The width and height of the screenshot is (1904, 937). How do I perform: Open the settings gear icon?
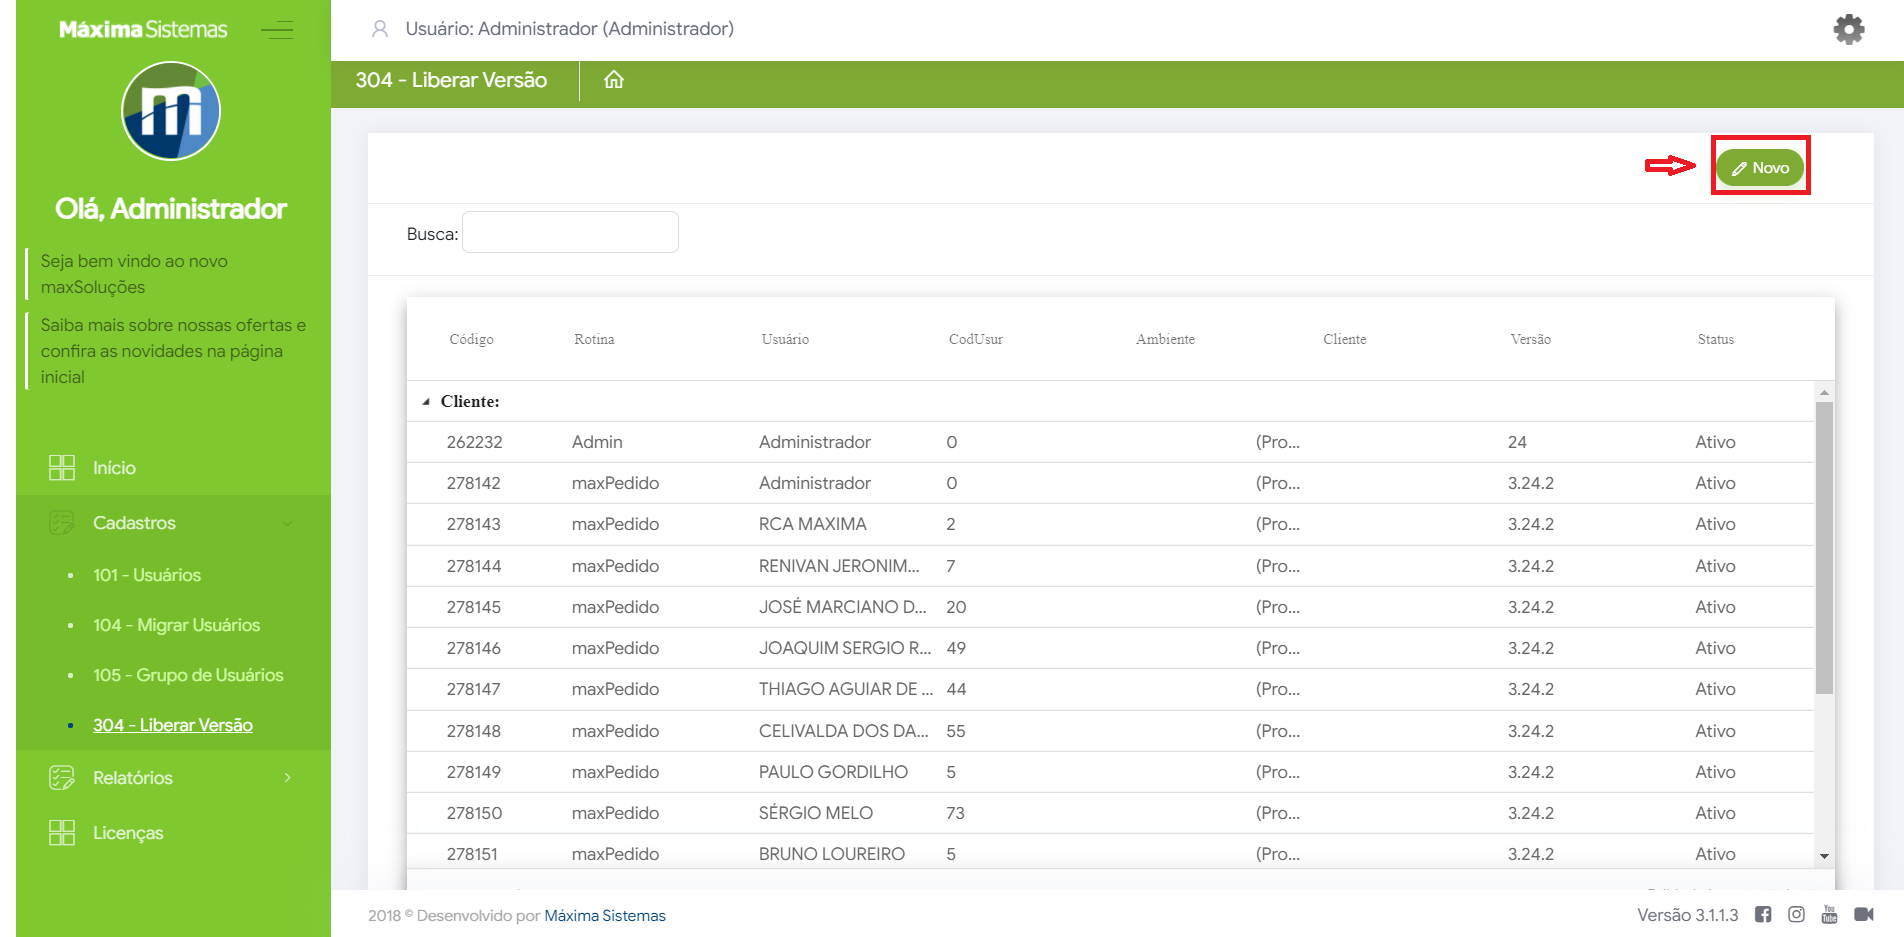(x=1848, y=30)
